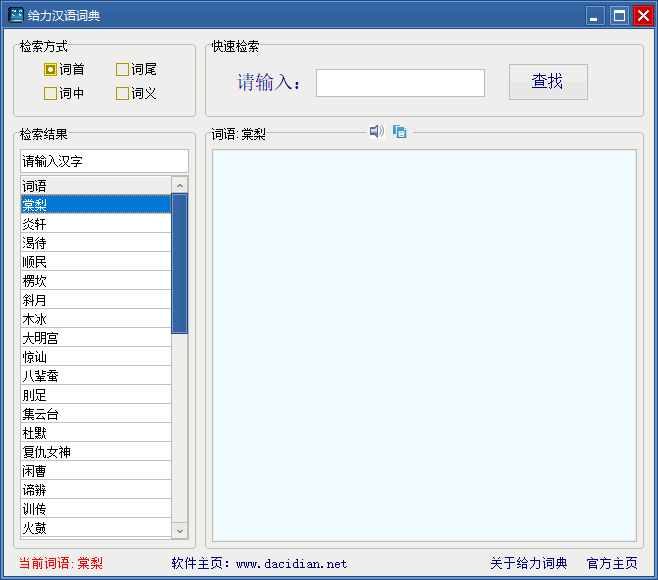Select the word 木冰 in results

(x=96, y=319)
